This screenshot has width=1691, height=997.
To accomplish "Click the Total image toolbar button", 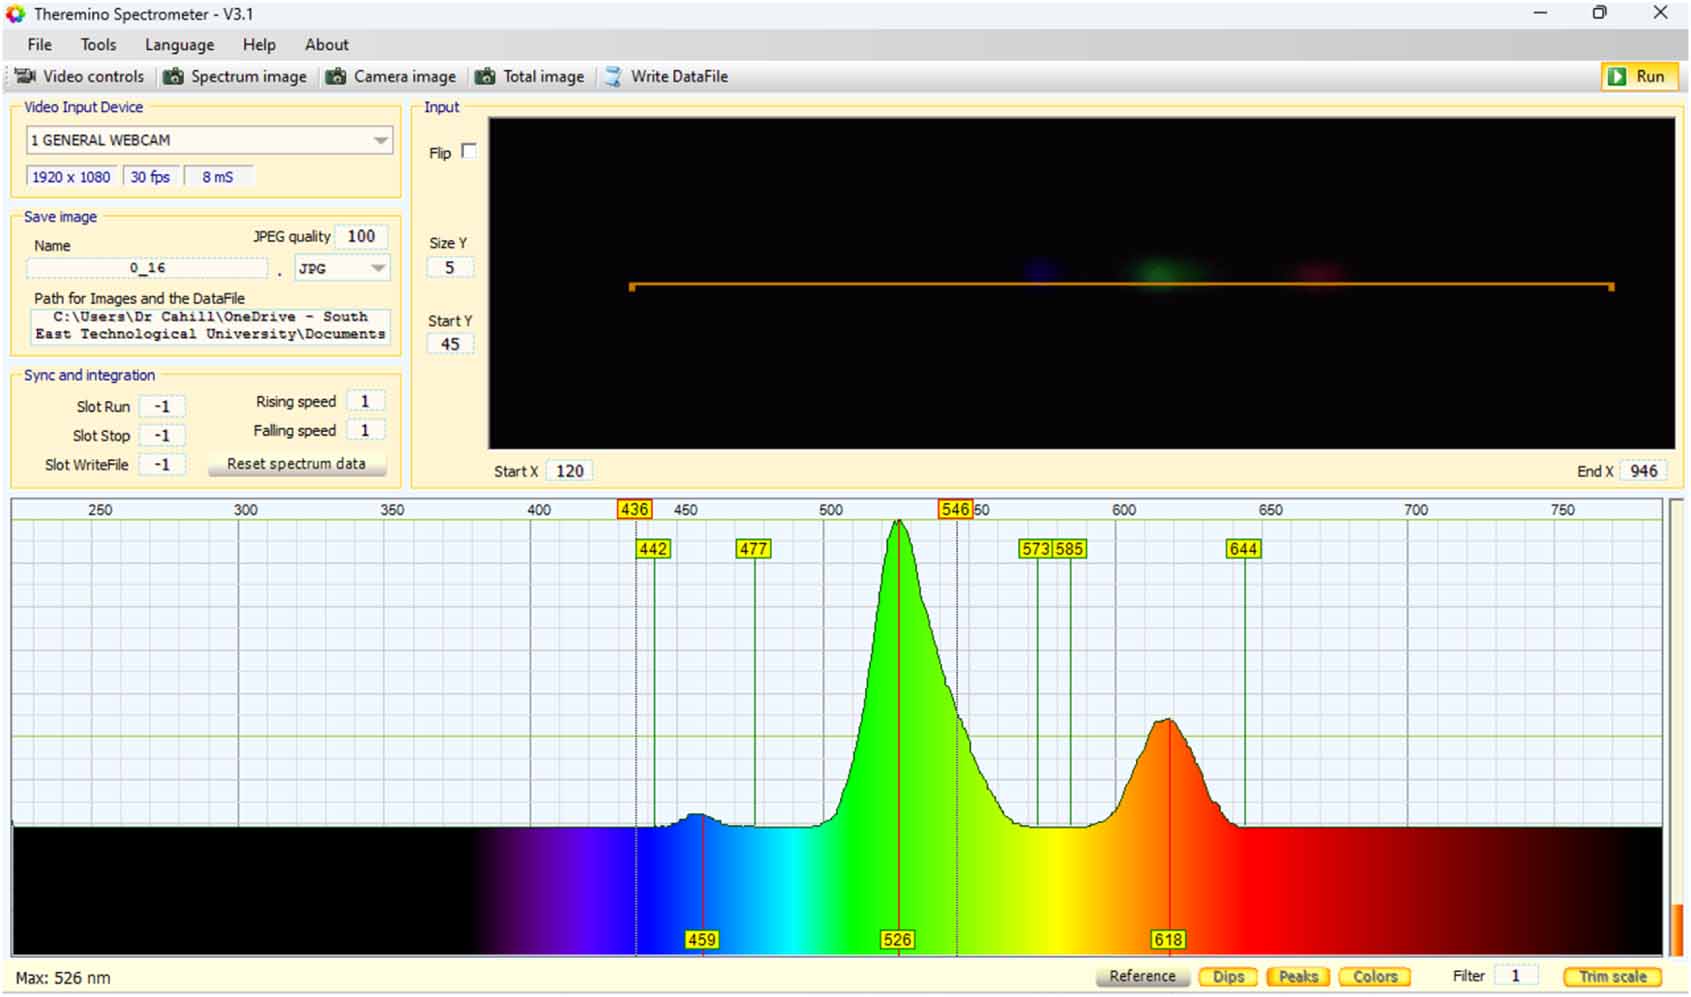I will (529, 76).
